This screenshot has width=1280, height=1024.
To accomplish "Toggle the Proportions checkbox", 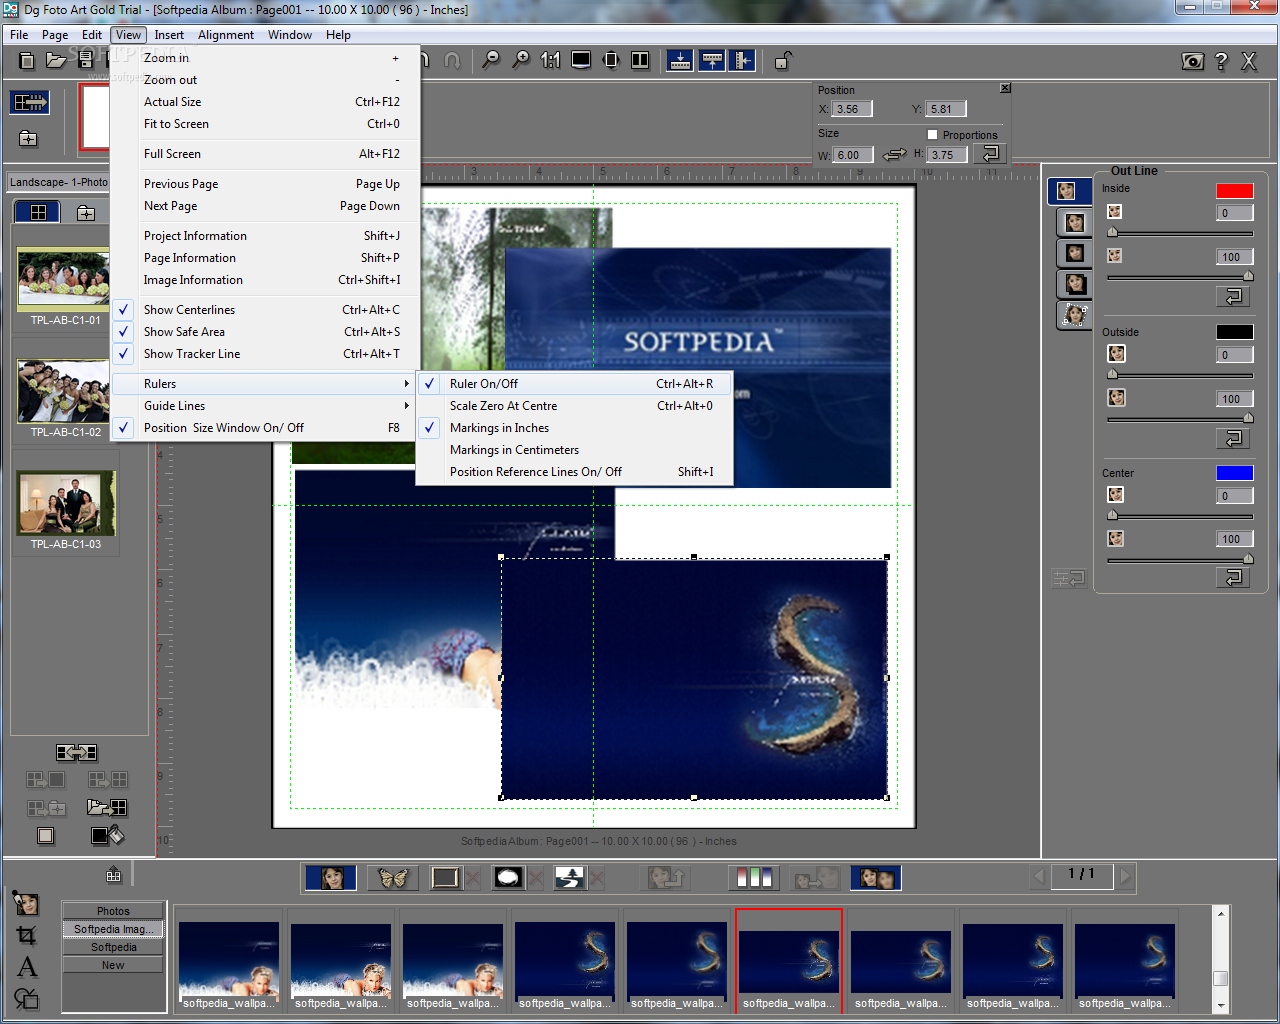I will pos(933,134).
